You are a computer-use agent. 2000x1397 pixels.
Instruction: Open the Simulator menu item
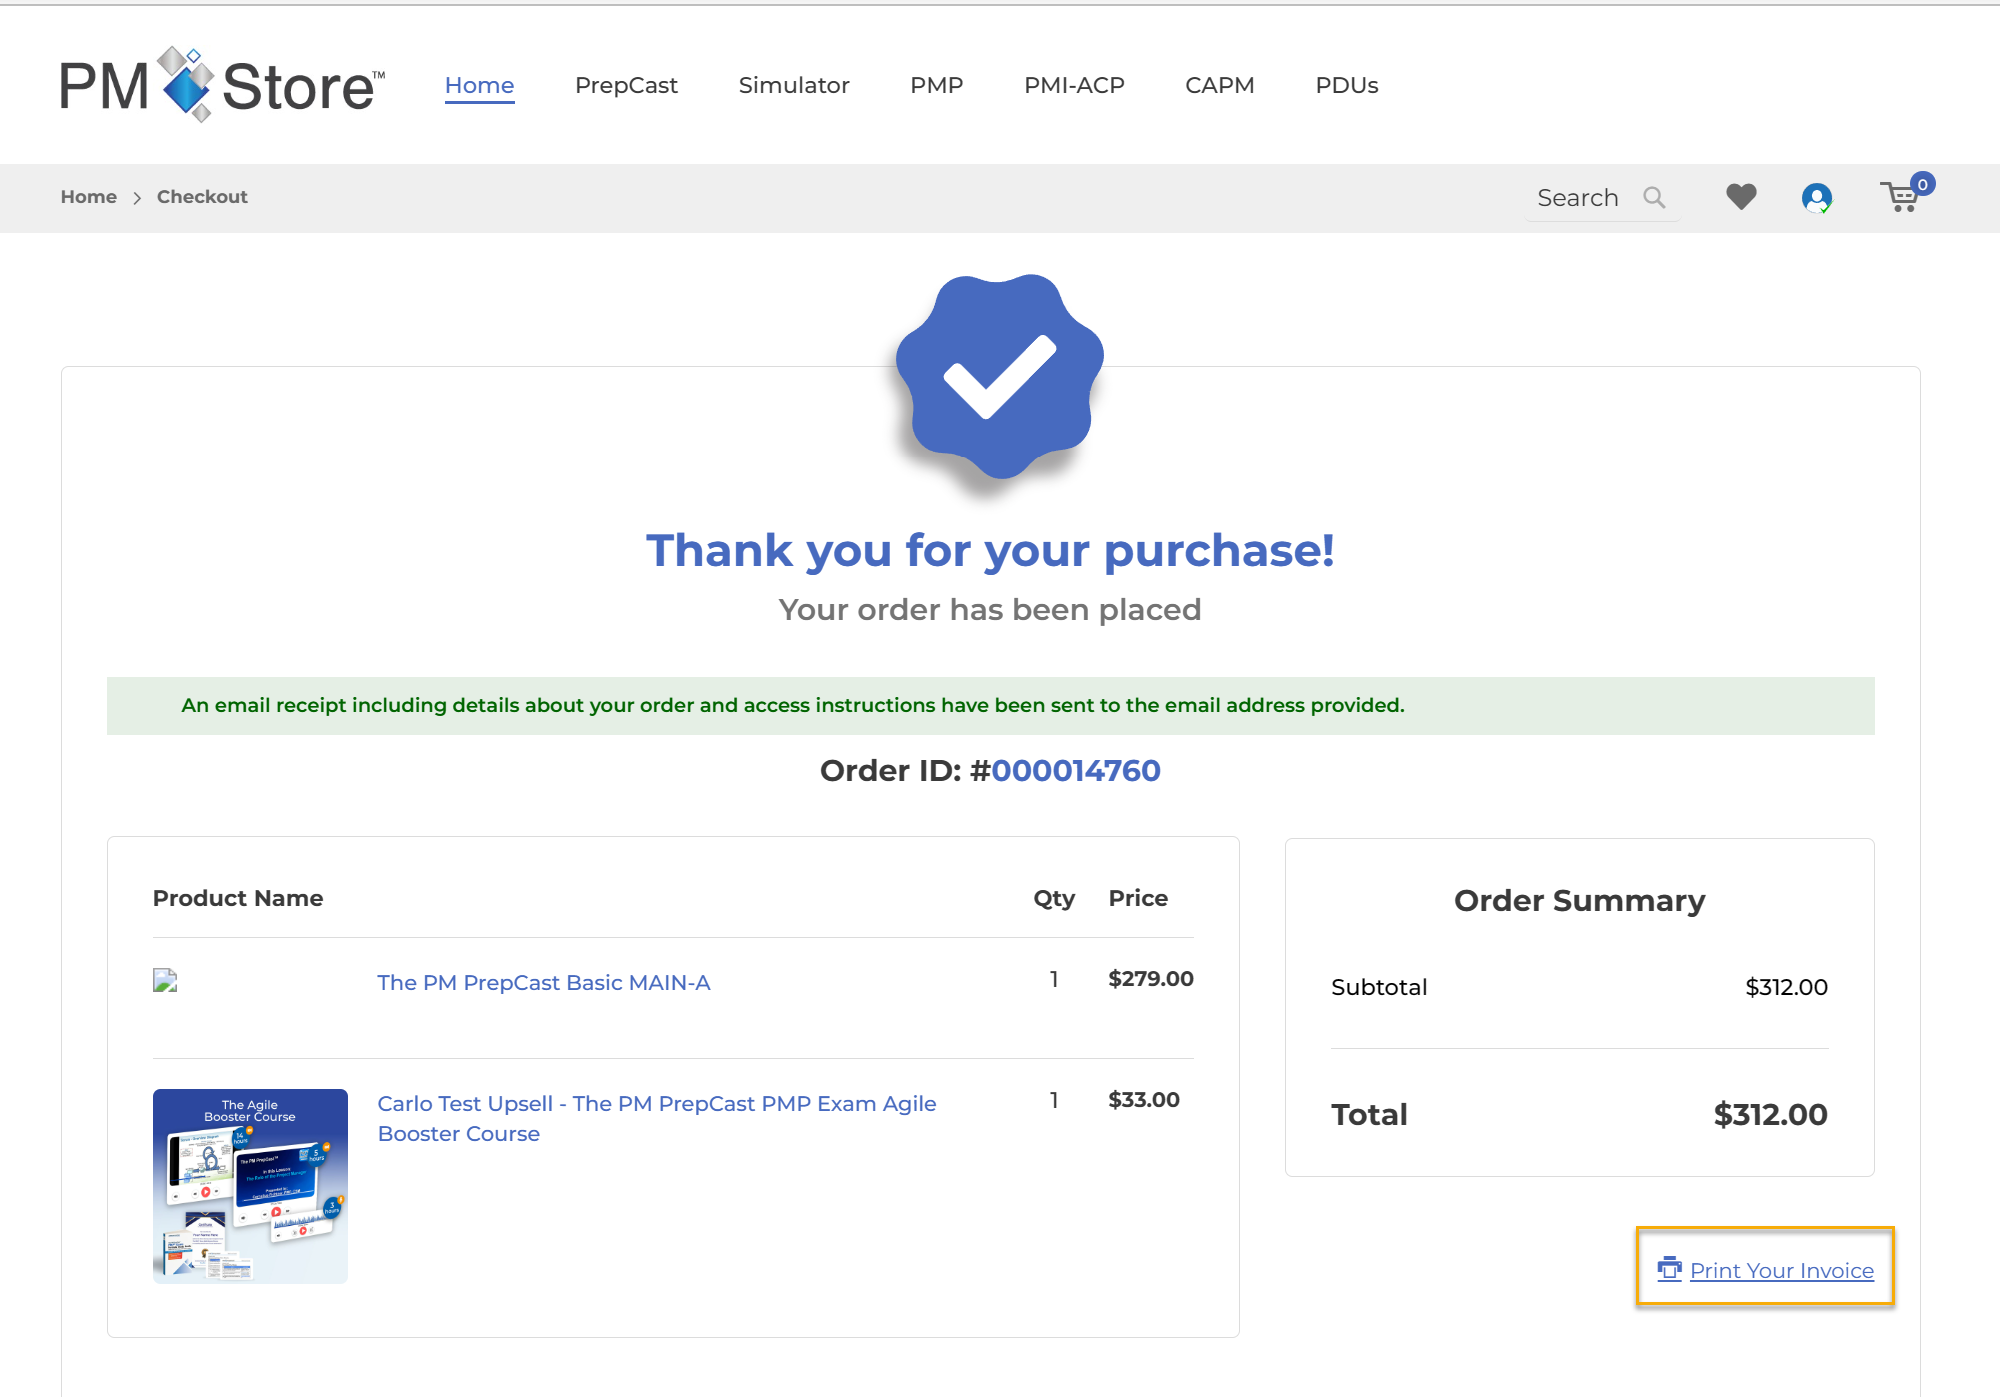coord(794,86)
